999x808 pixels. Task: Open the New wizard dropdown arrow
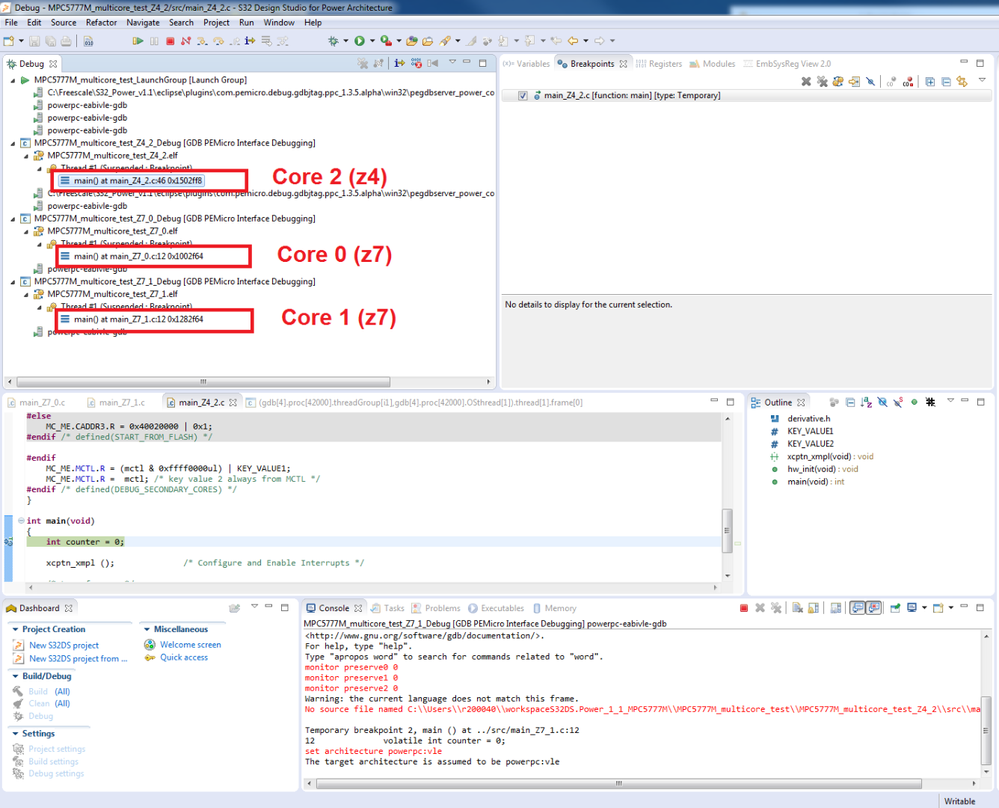coord(21,41)
